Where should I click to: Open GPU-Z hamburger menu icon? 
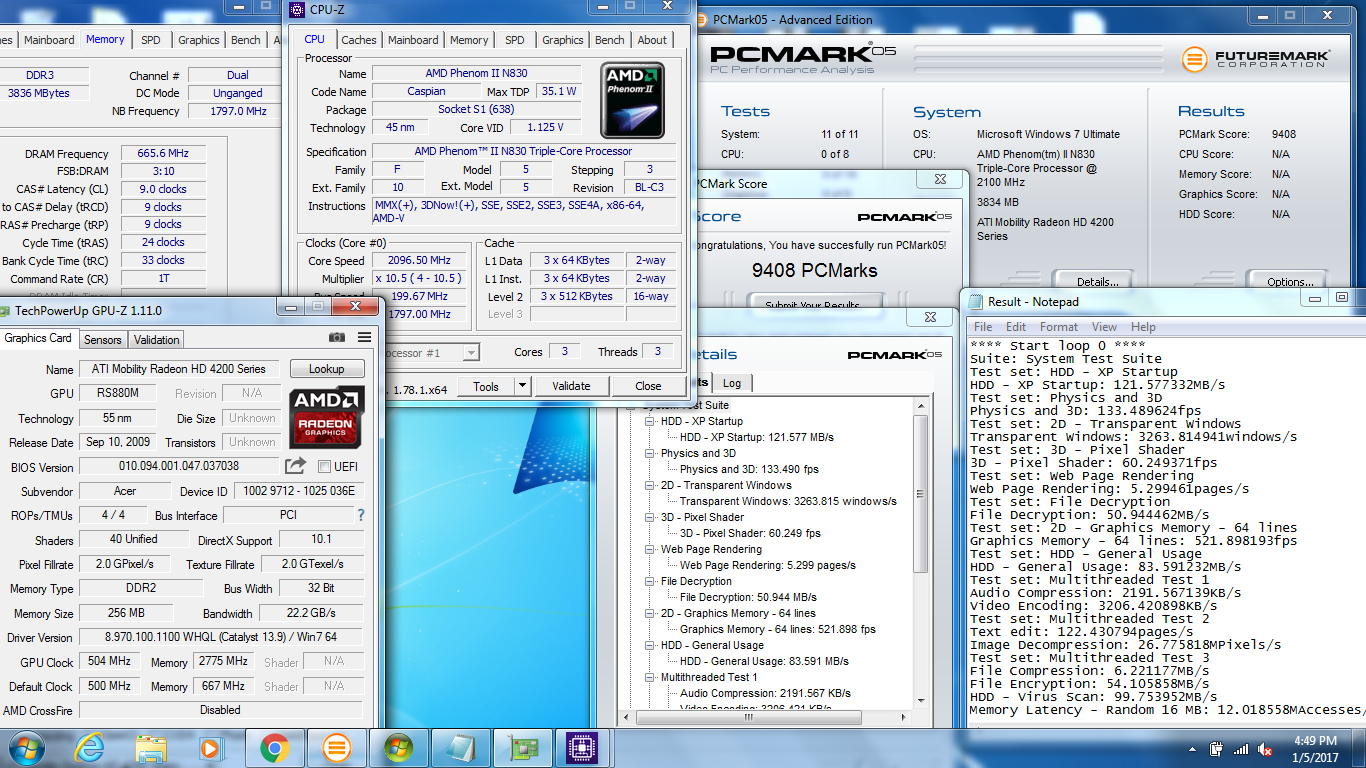pyautogui.click(x=364, y=338)
